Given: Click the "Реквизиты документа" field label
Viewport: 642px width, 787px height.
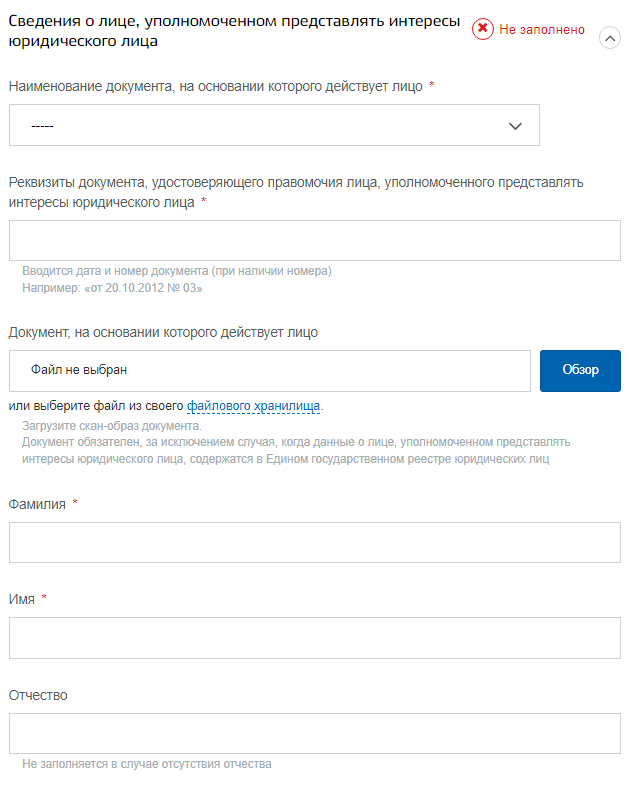Looking at the screenshot, I should 296,192.
